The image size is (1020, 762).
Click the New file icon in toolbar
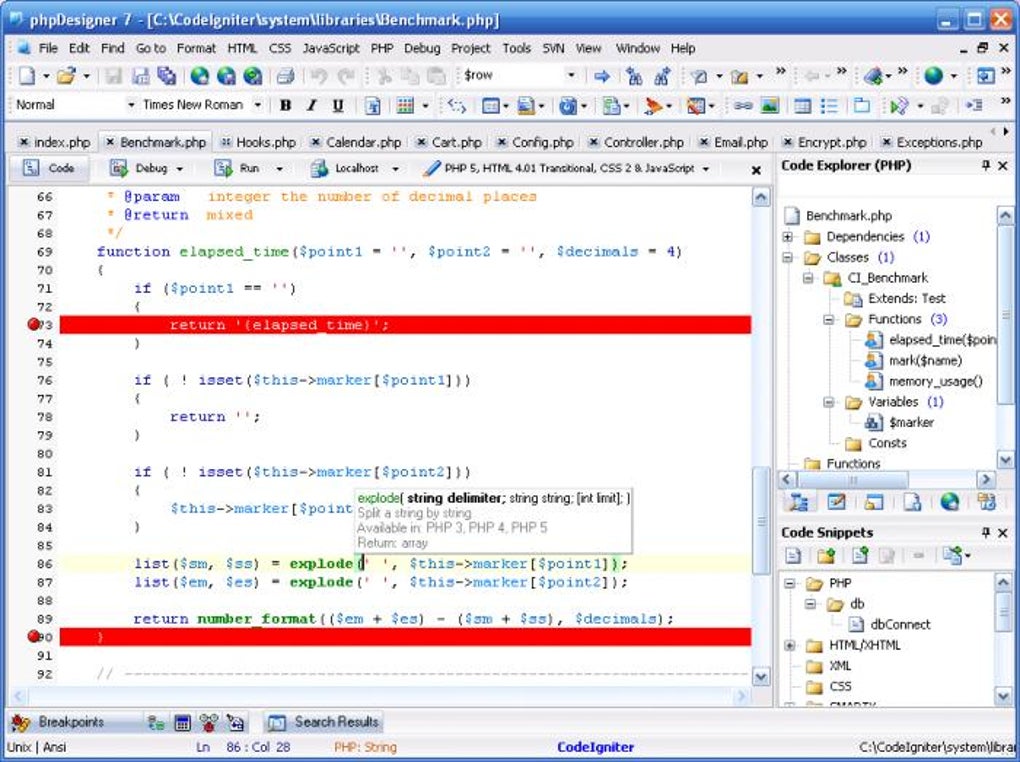click(27, 76)
